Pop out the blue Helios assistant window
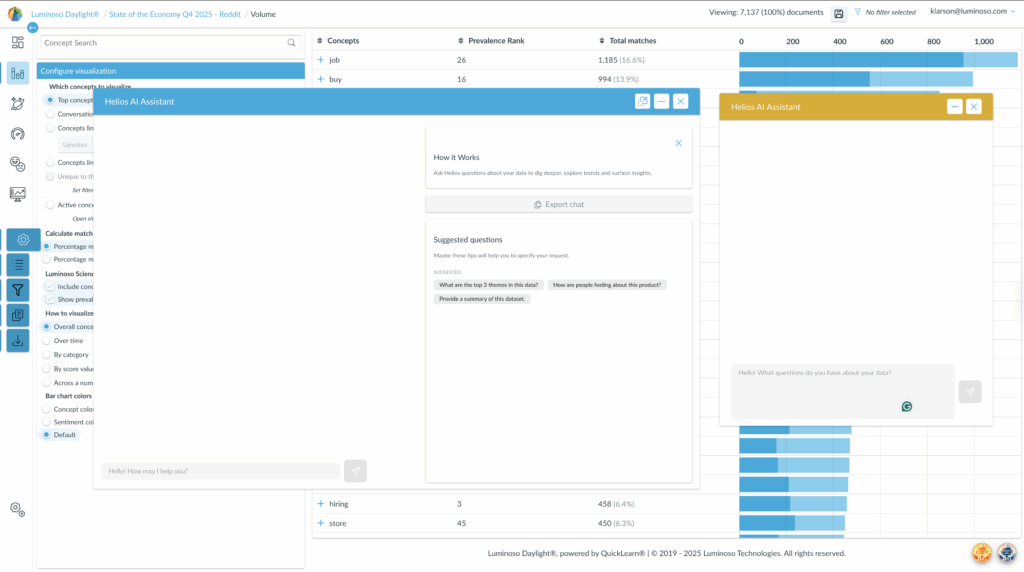Screen dimensions: 1024x572 point(642,101)
